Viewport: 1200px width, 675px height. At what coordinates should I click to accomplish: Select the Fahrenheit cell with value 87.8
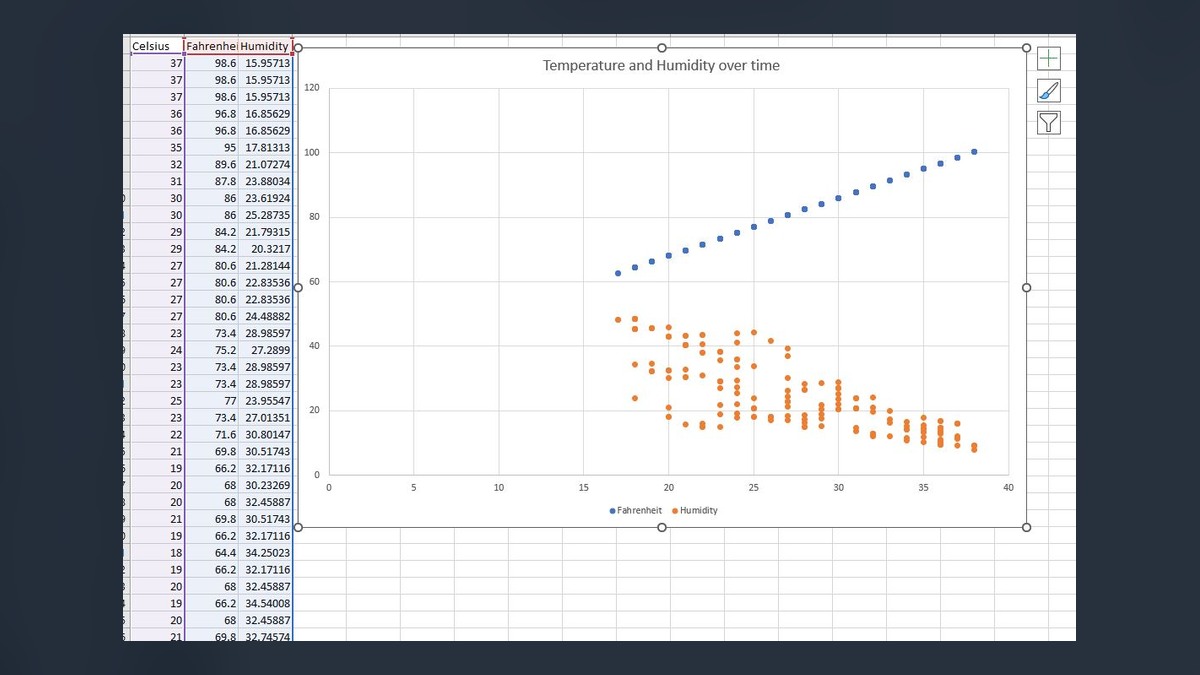[211, 181]
